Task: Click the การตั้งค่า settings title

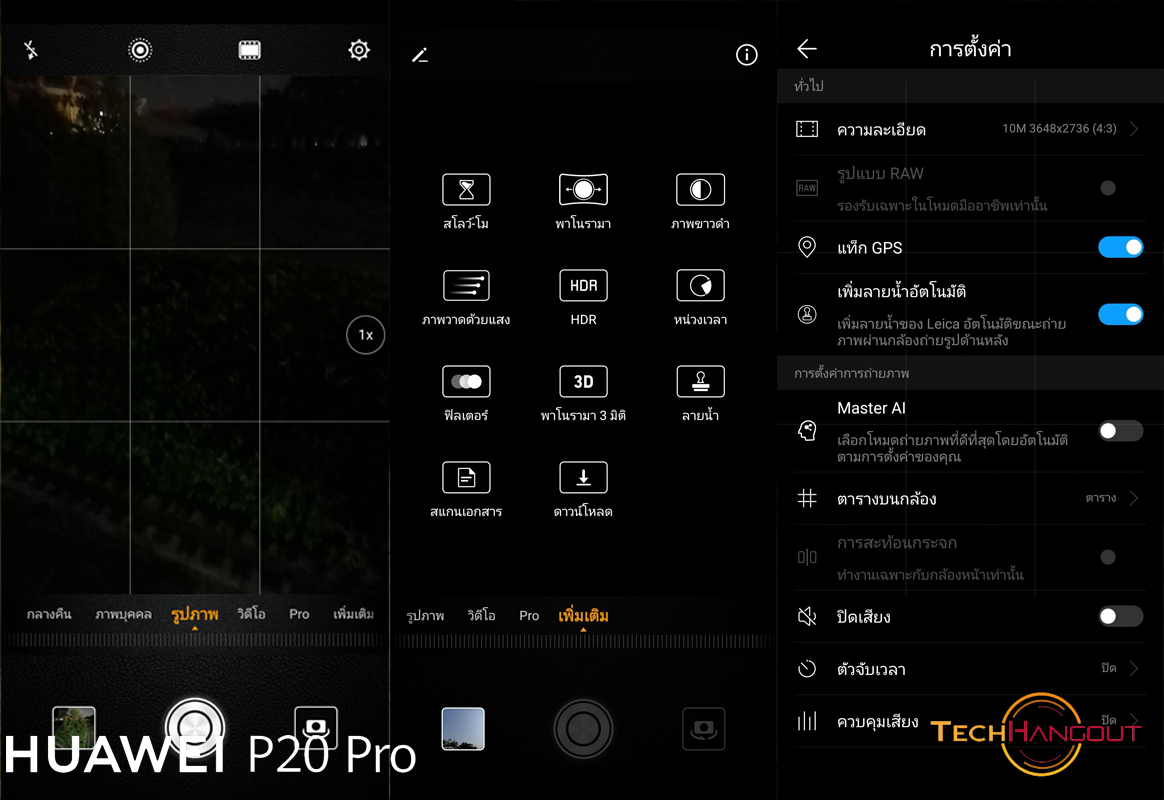Action: click(970, 49)
